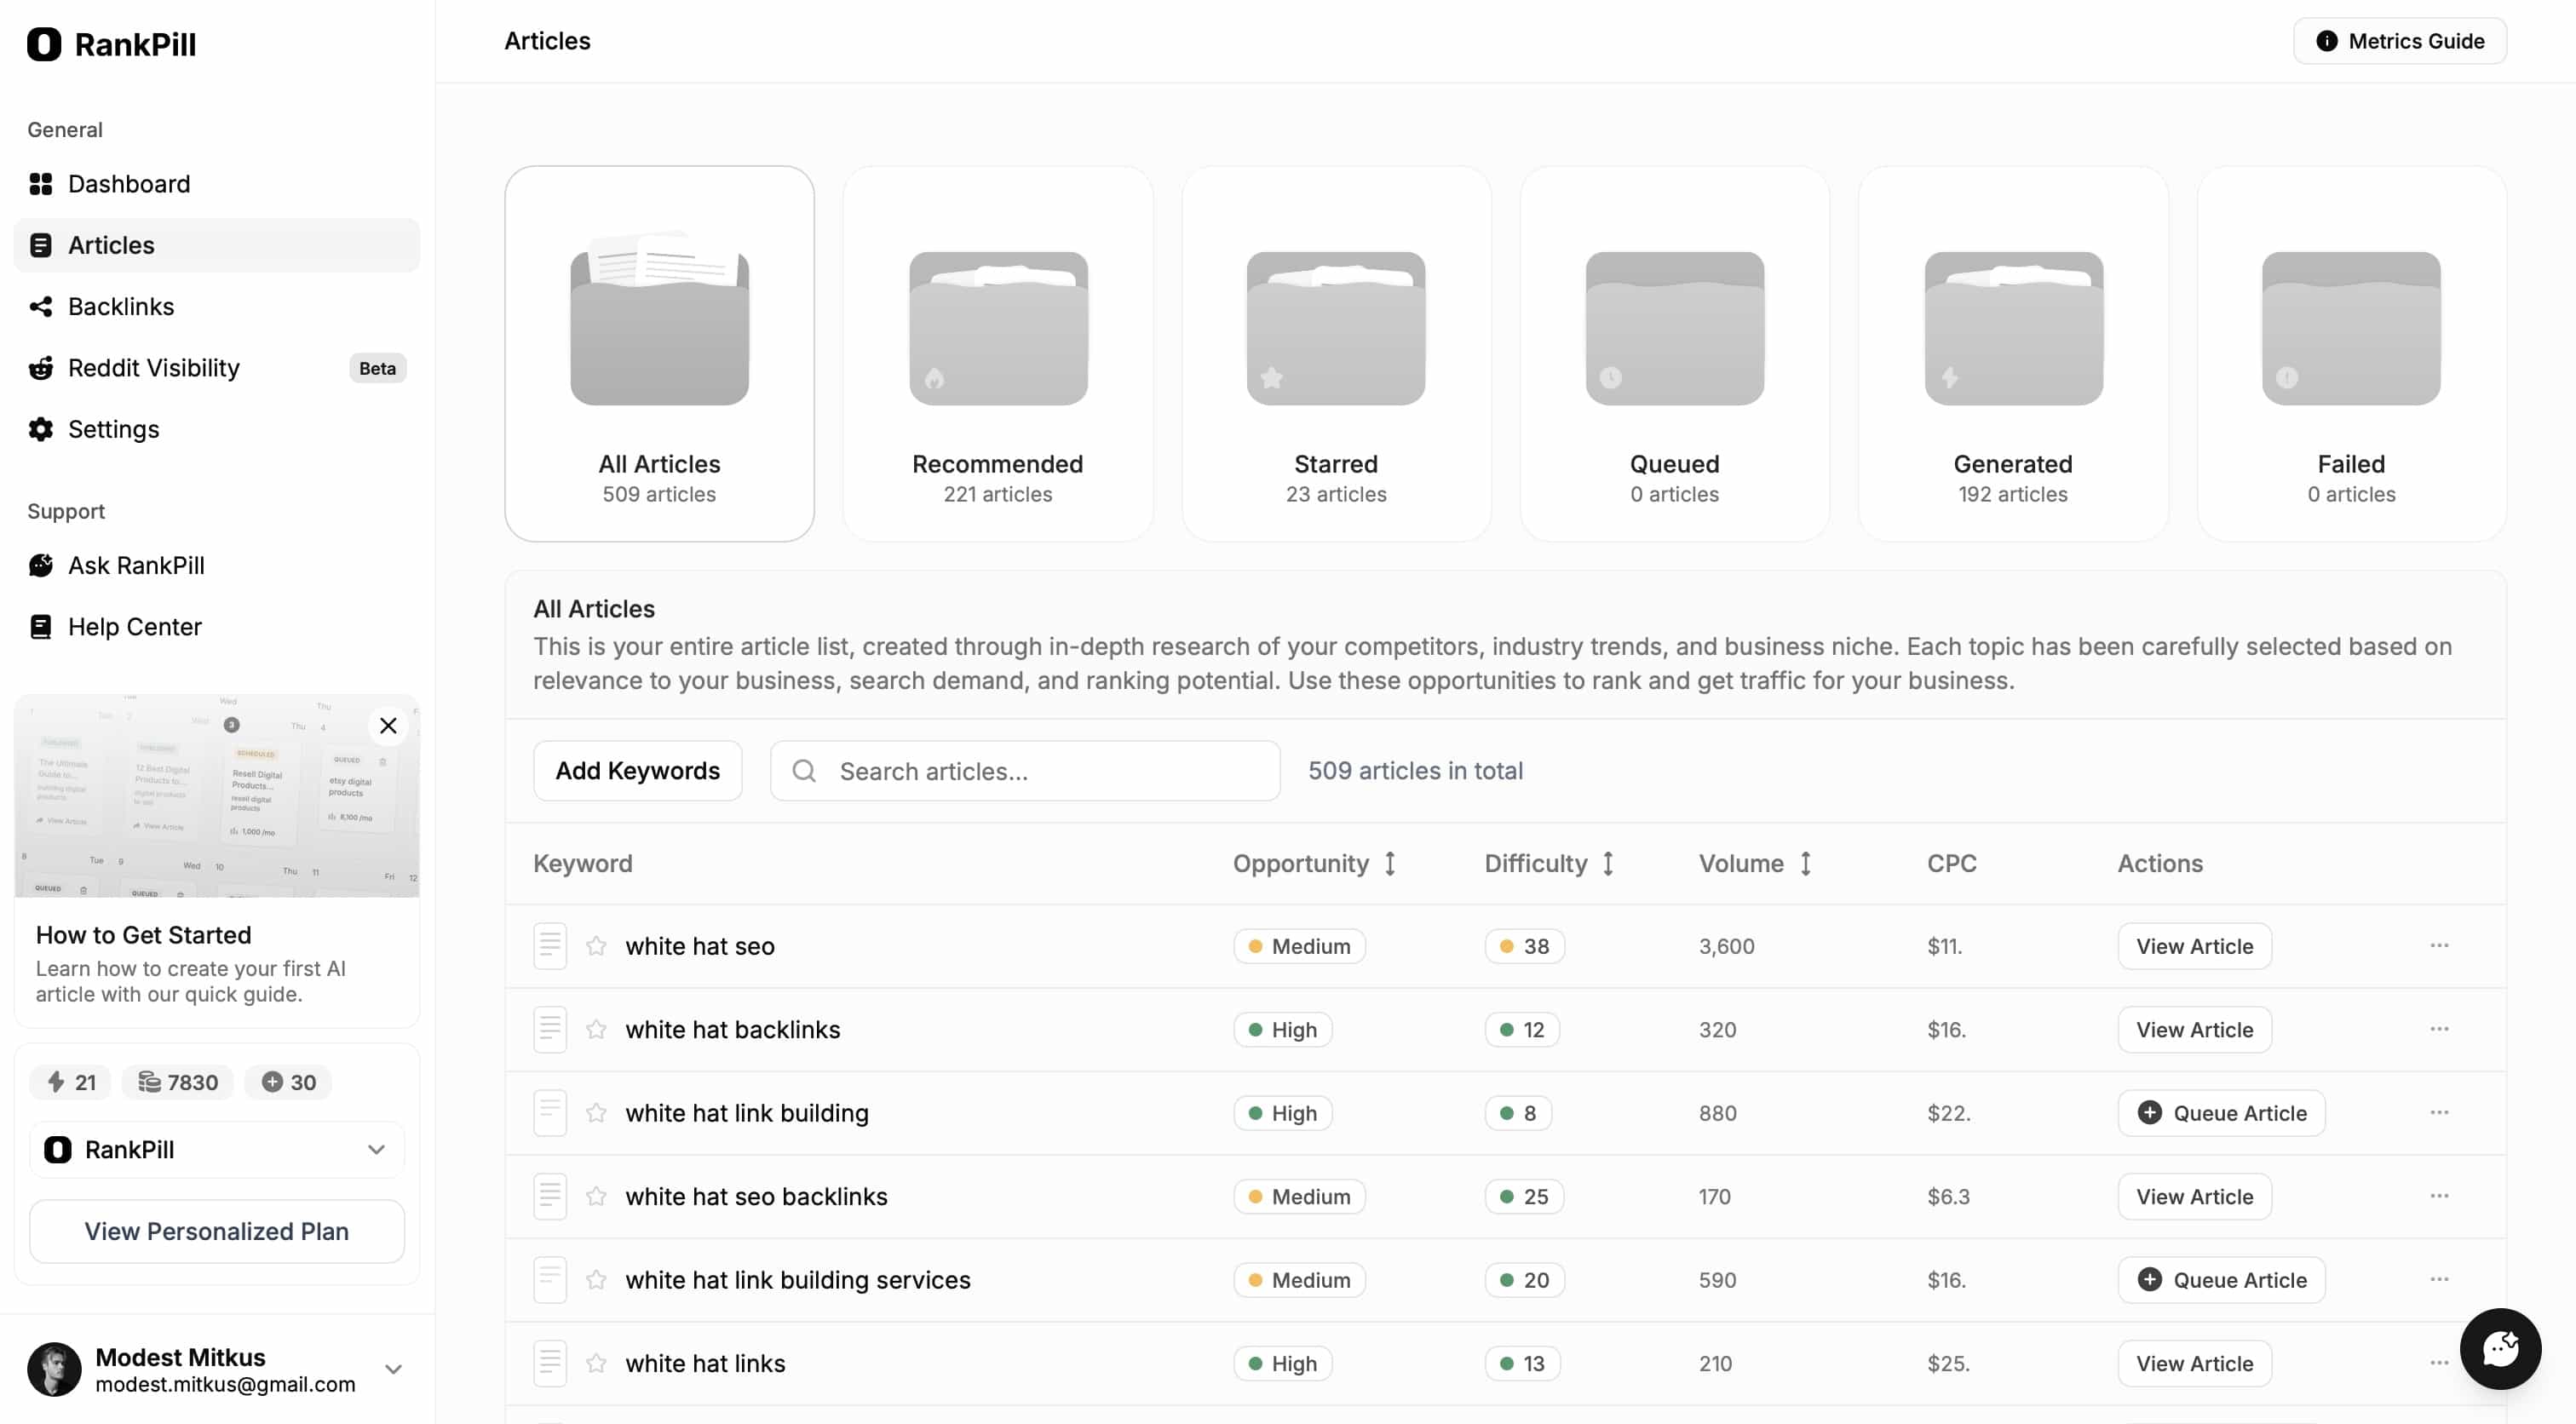This screenshot has height=1424, width=2576.
Task: Open the Dashboard from the sidebar icon
Action: pyautogui.click(x=40, y=184)
